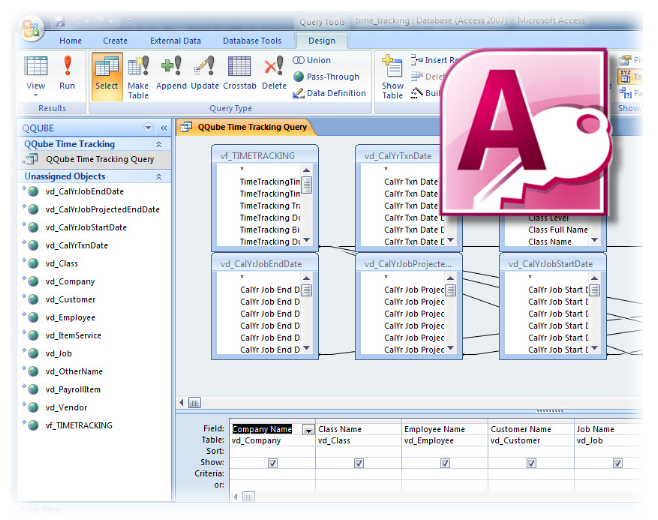Choose the Update query type
This screenshot has height=520, width=658.
[205, 73]
